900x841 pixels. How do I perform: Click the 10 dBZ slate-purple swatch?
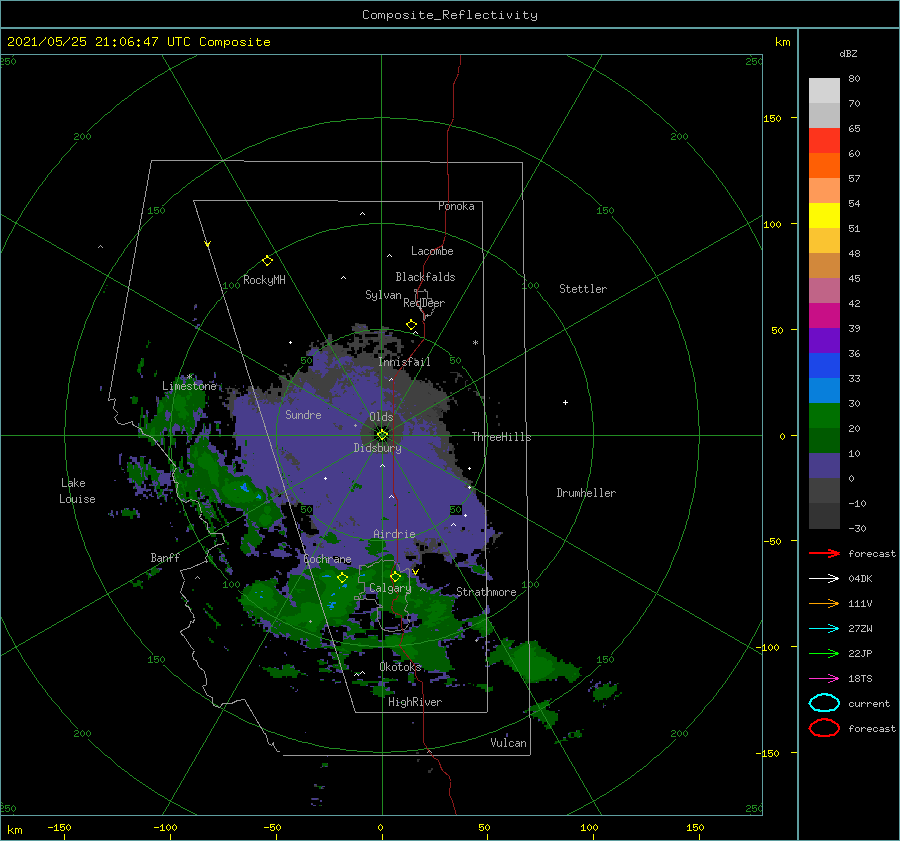coord(824,466)
